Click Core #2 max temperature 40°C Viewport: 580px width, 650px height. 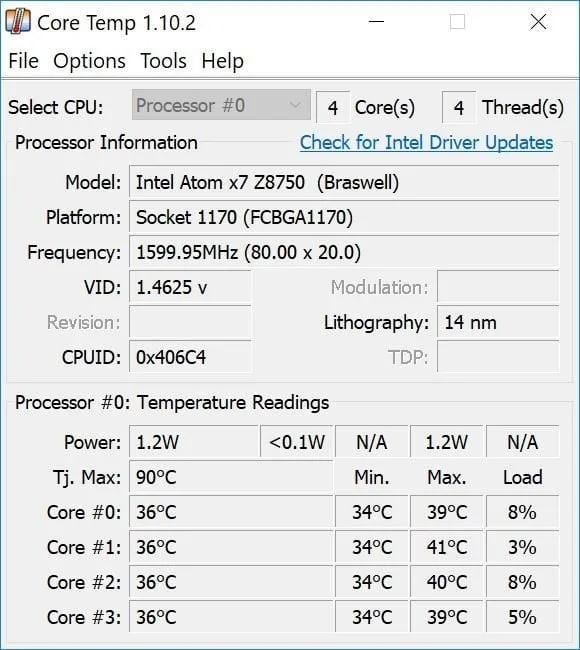pos(447,582)
